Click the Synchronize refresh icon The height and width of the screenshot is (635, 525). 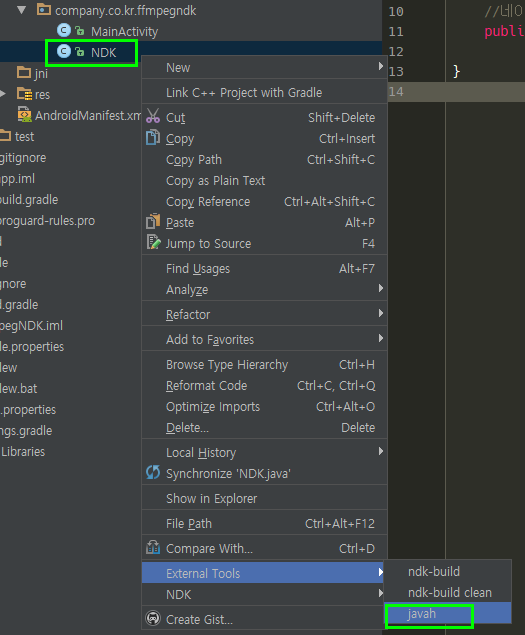[x=153, y=472]
